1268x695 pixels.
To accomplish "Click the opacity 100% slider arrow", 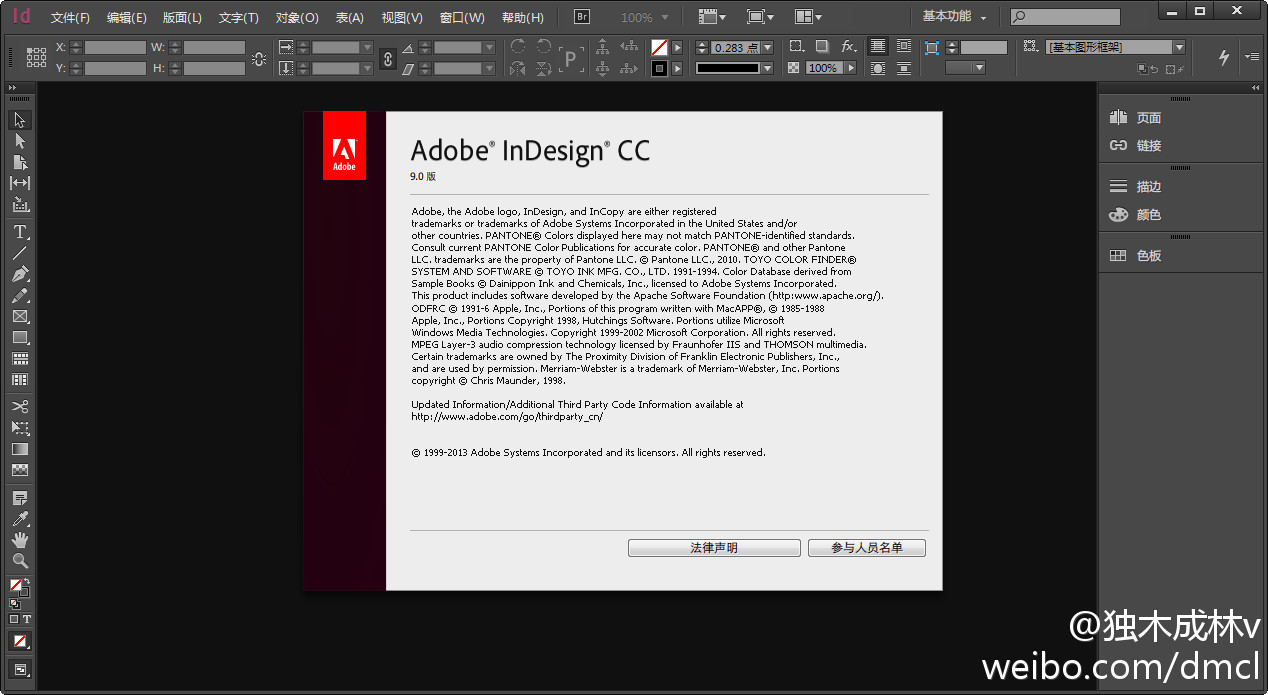I will click(851, 68).
